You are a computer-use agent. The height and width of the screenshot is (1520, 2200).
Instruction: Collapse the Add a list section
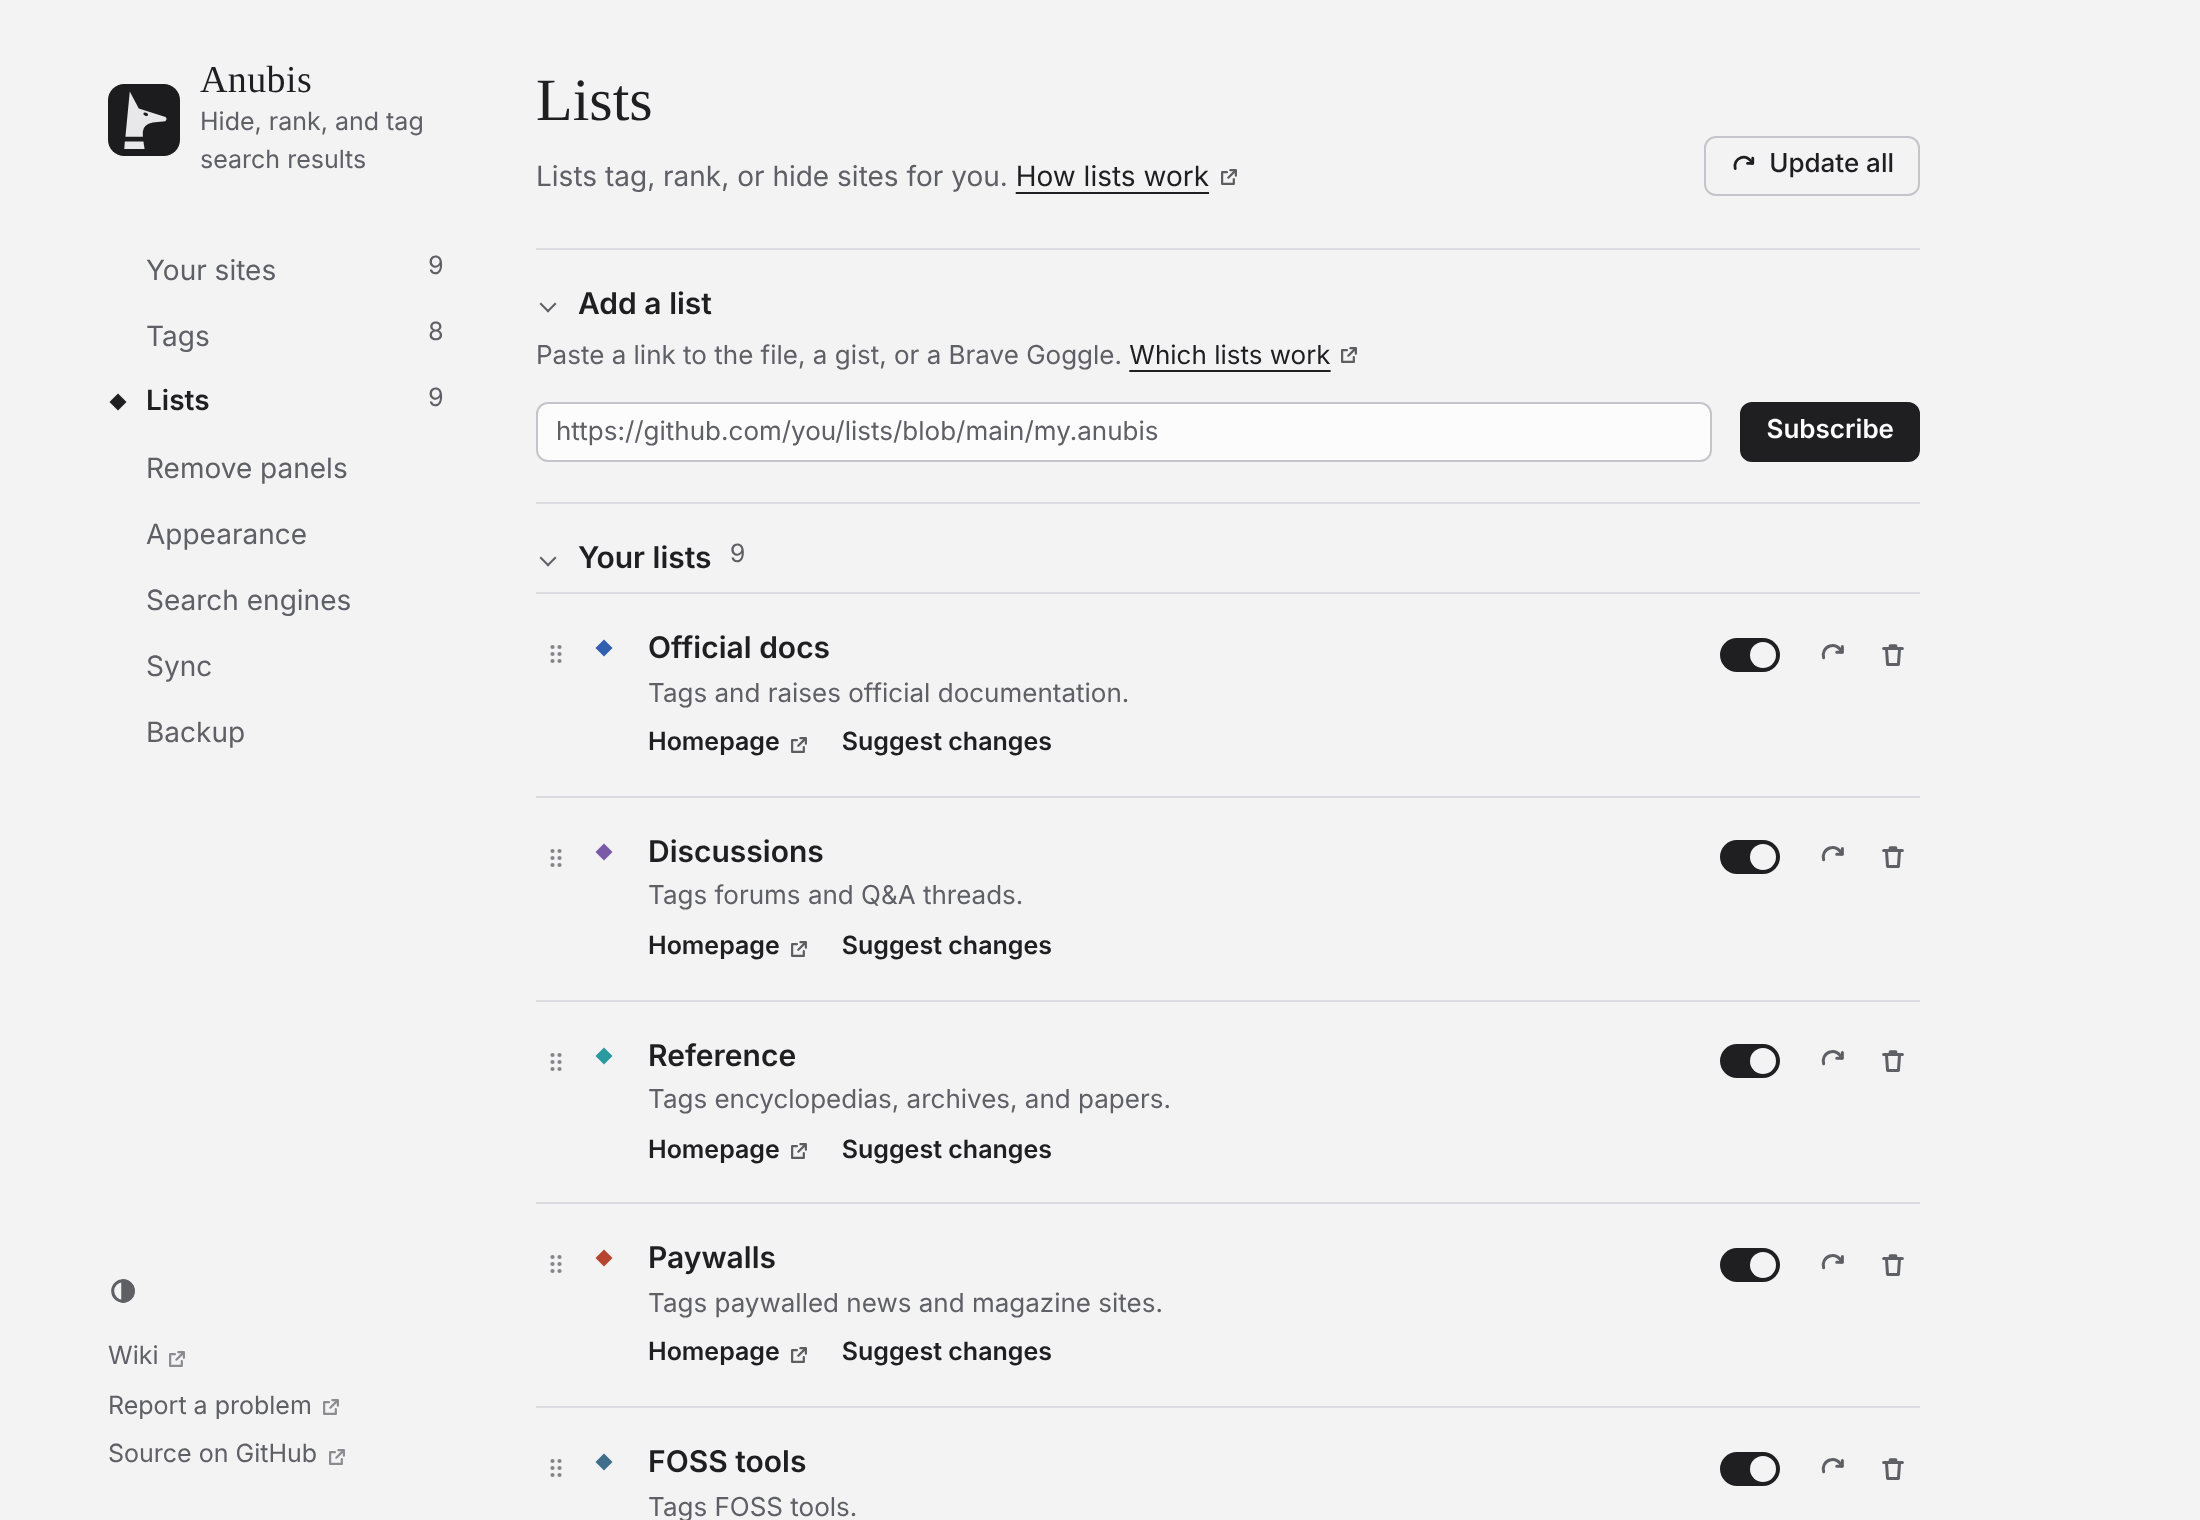click(x=548, y=306)
